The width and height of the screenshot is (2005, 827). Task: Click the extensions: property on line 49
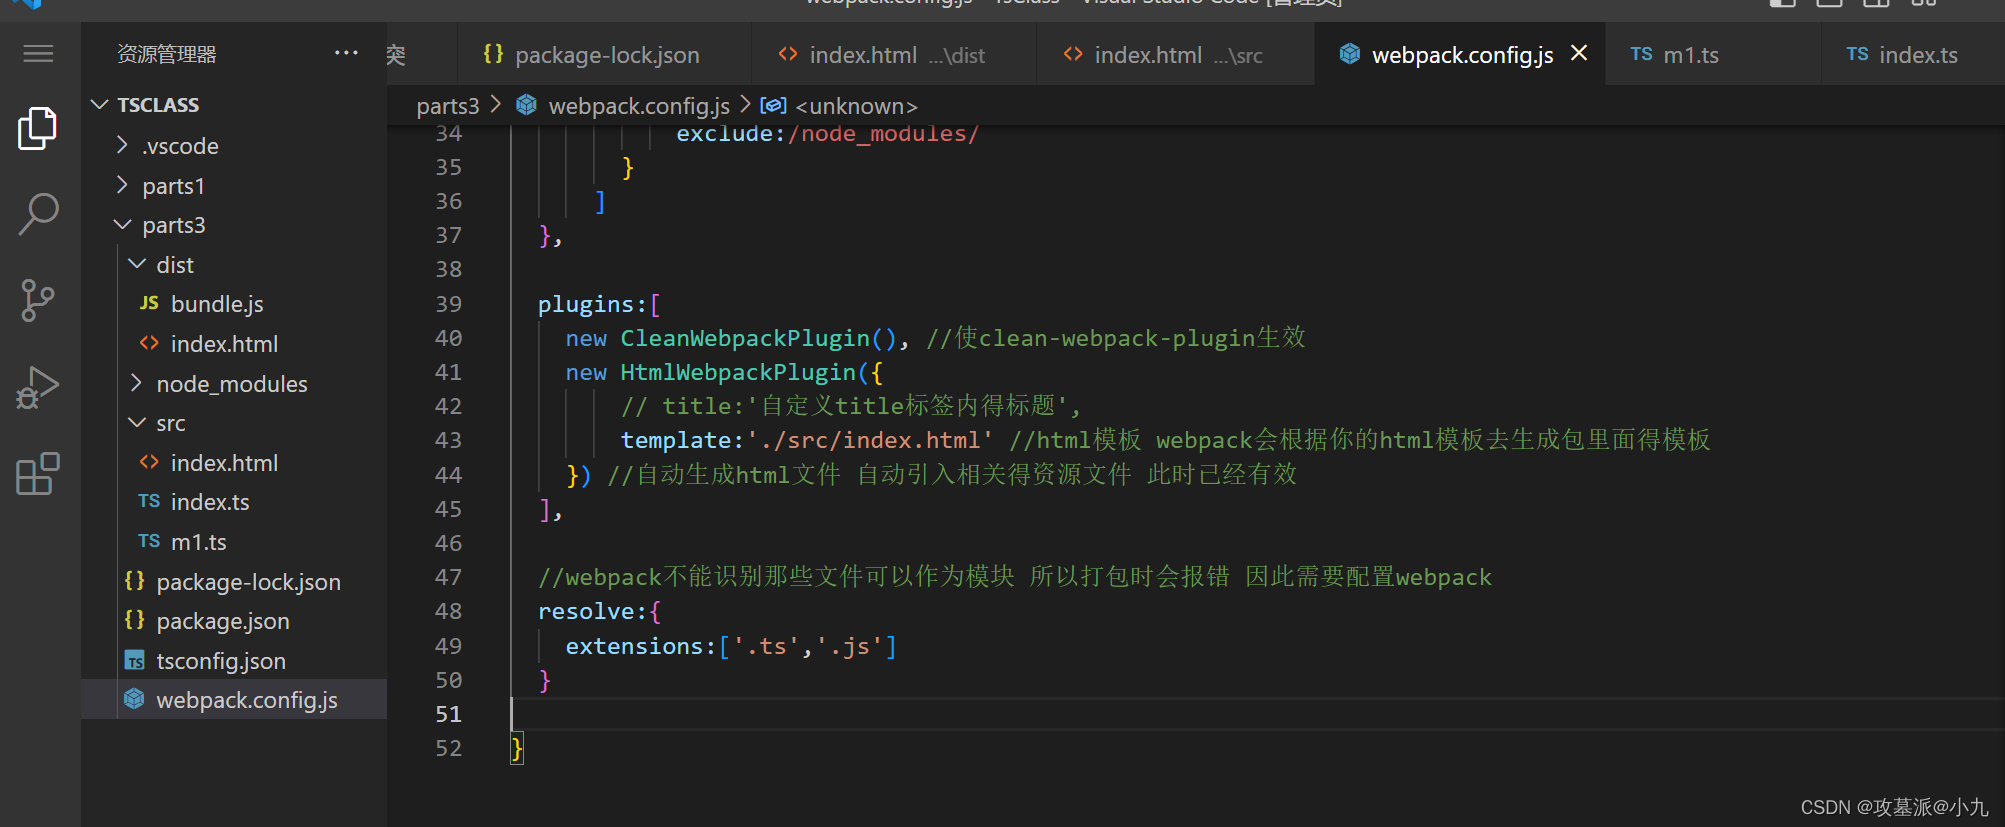(641, 646)
